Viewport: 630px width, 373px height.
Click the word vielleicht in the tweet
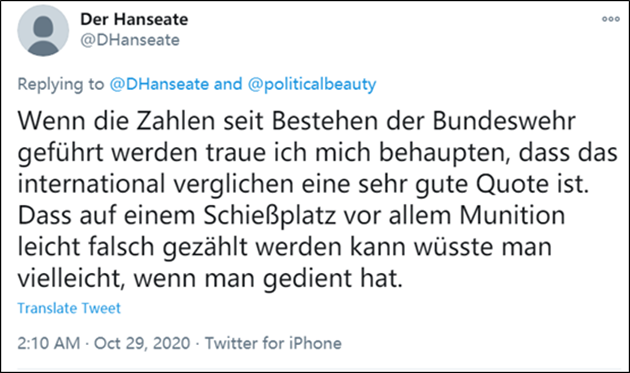[69, 278]
